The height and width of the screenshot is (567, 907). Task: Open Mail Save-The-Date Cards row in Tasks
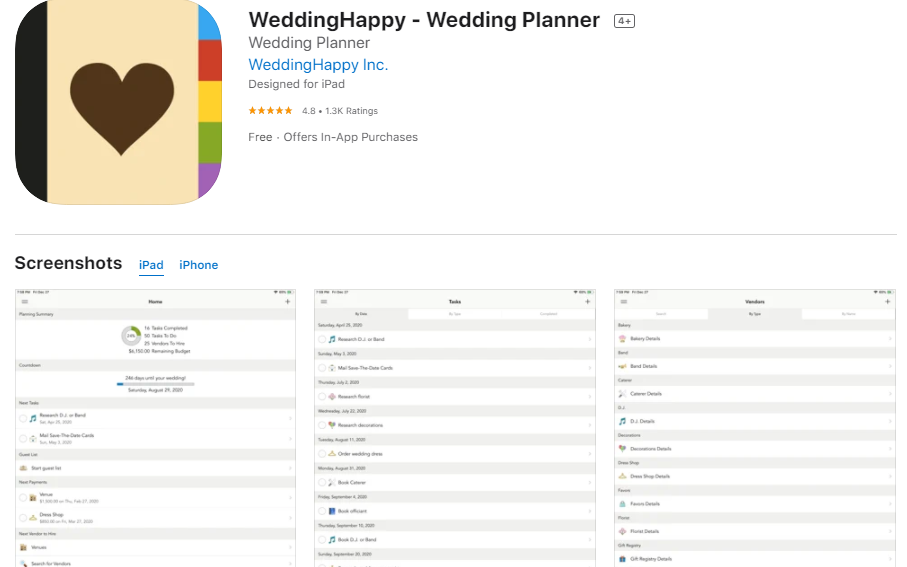(x=455, y=368)
